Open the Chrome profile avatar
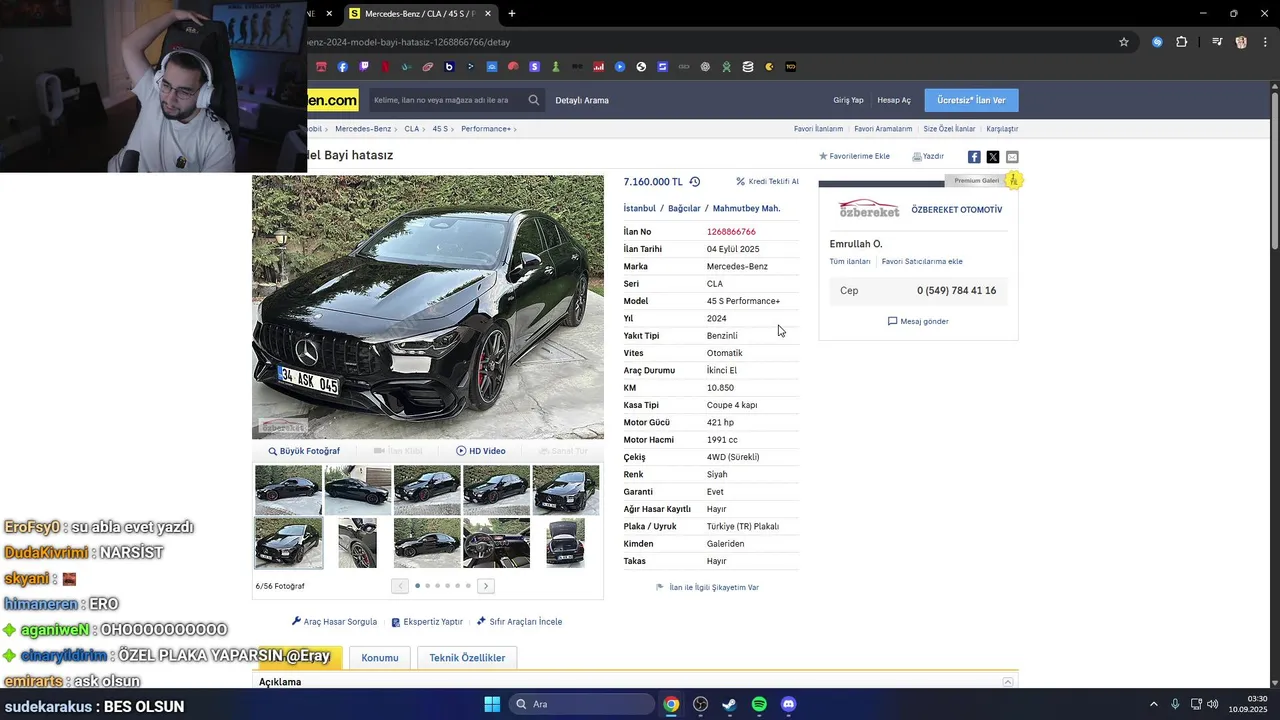The width and height of the screenshot is (1280, 720). 1241,42
